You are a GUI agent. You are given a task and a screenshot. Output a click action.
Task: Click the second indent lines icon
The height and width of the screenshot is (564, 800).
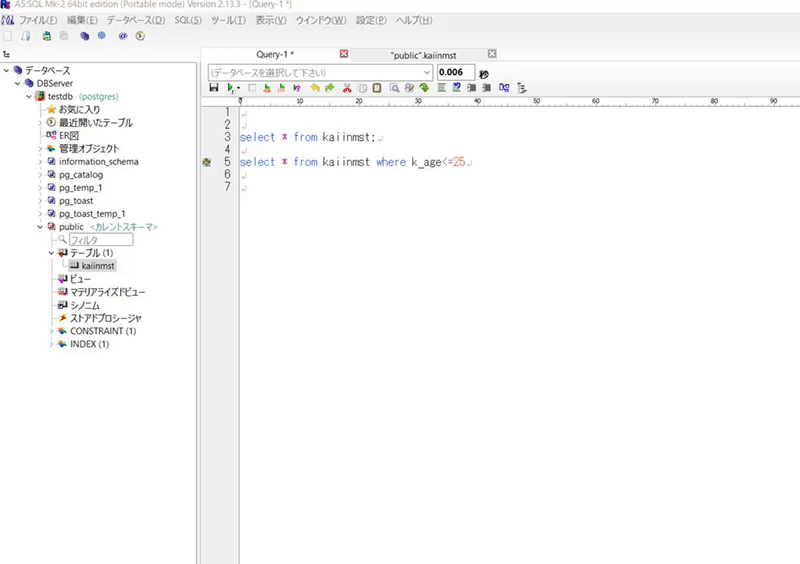click(486, 88)
